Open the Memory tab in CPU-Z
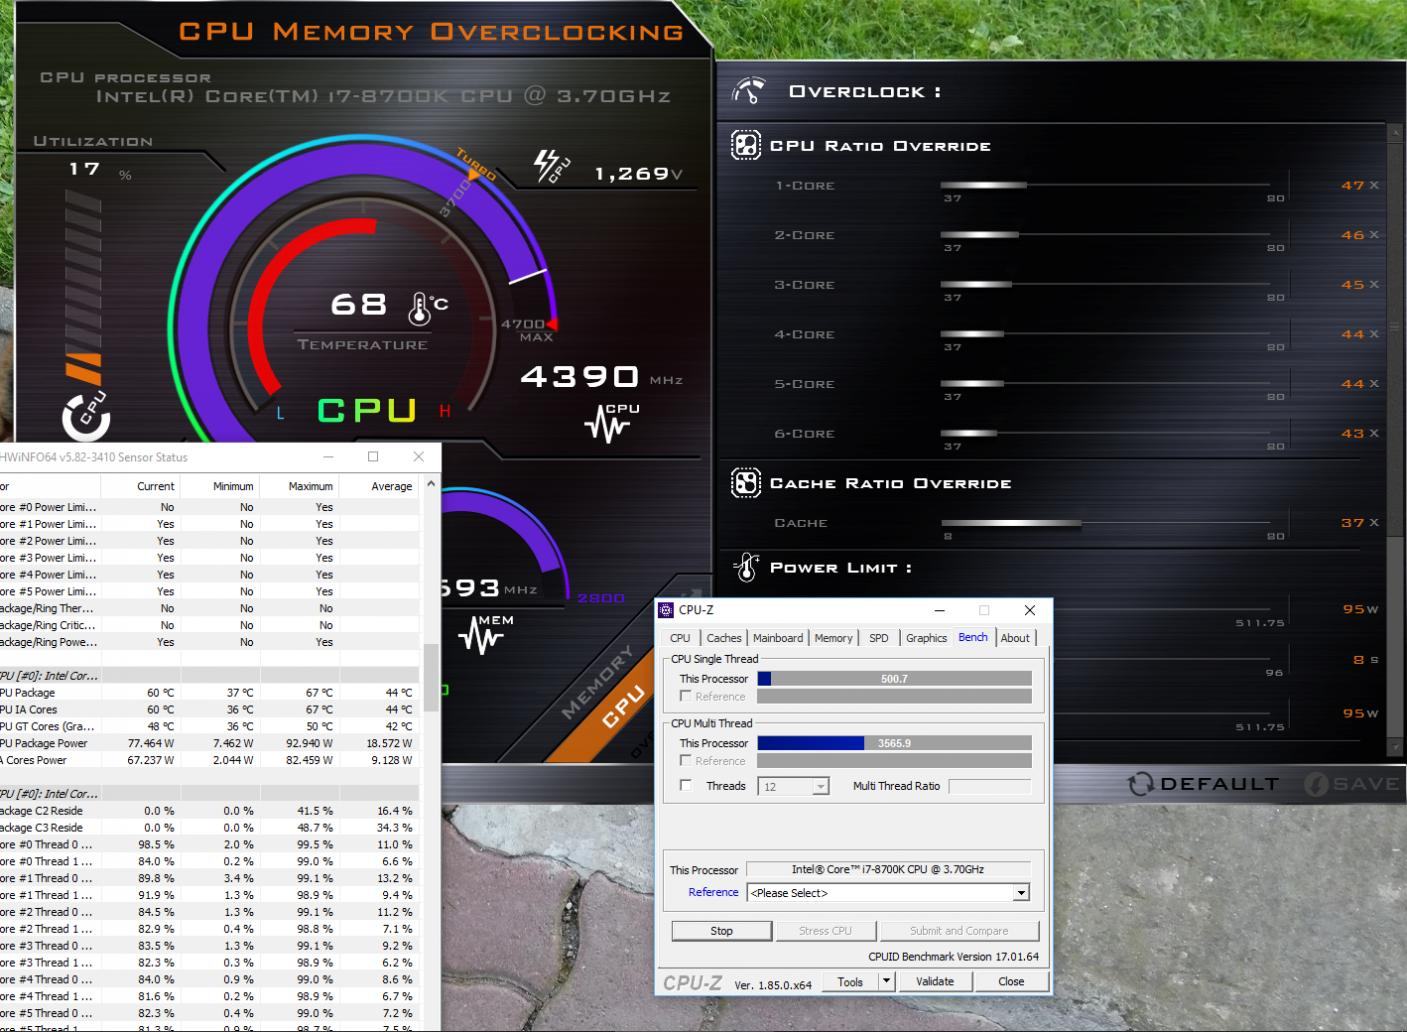The width and height of the screenshot is (1407, 1032). (833, 638)
